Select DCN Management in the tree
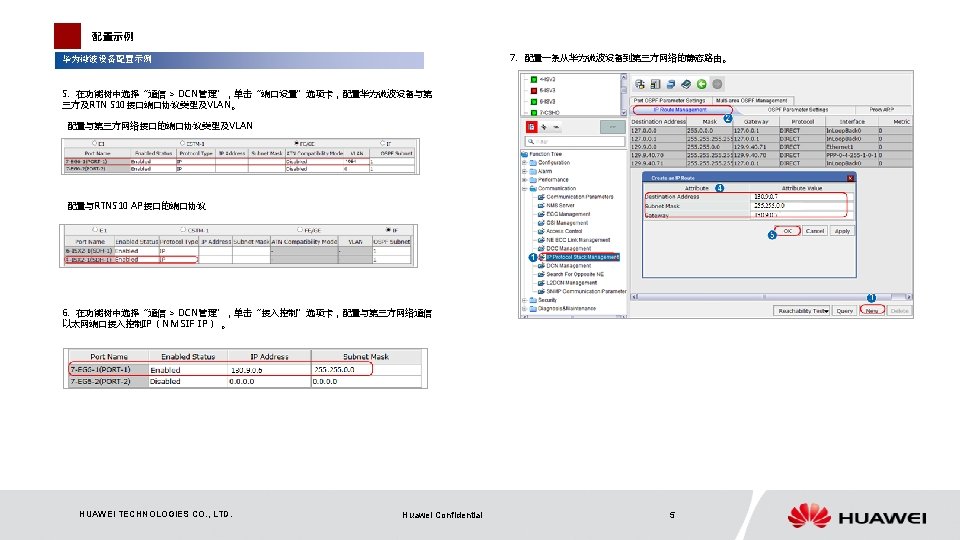This screenshot has width=960, height=540. point(569,266)
